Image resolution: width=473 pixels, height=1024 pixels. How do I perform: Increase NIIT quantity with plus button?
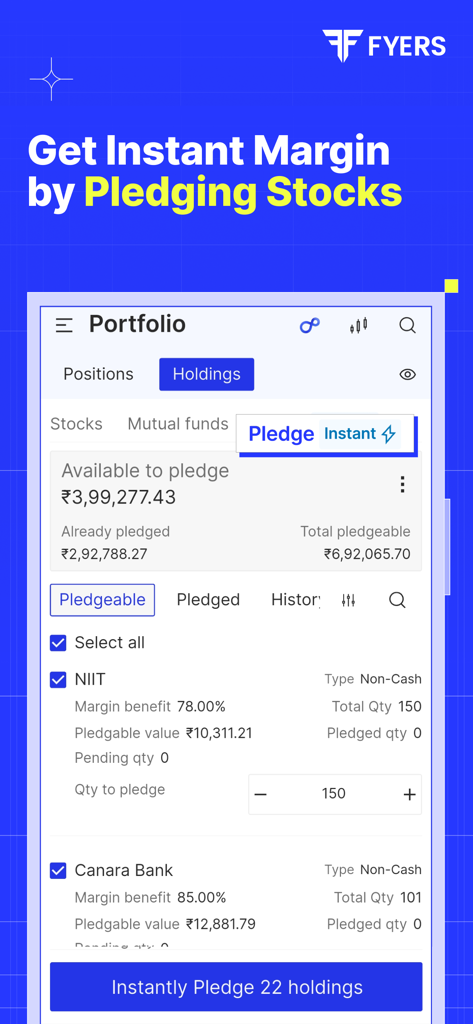(409, 794)
